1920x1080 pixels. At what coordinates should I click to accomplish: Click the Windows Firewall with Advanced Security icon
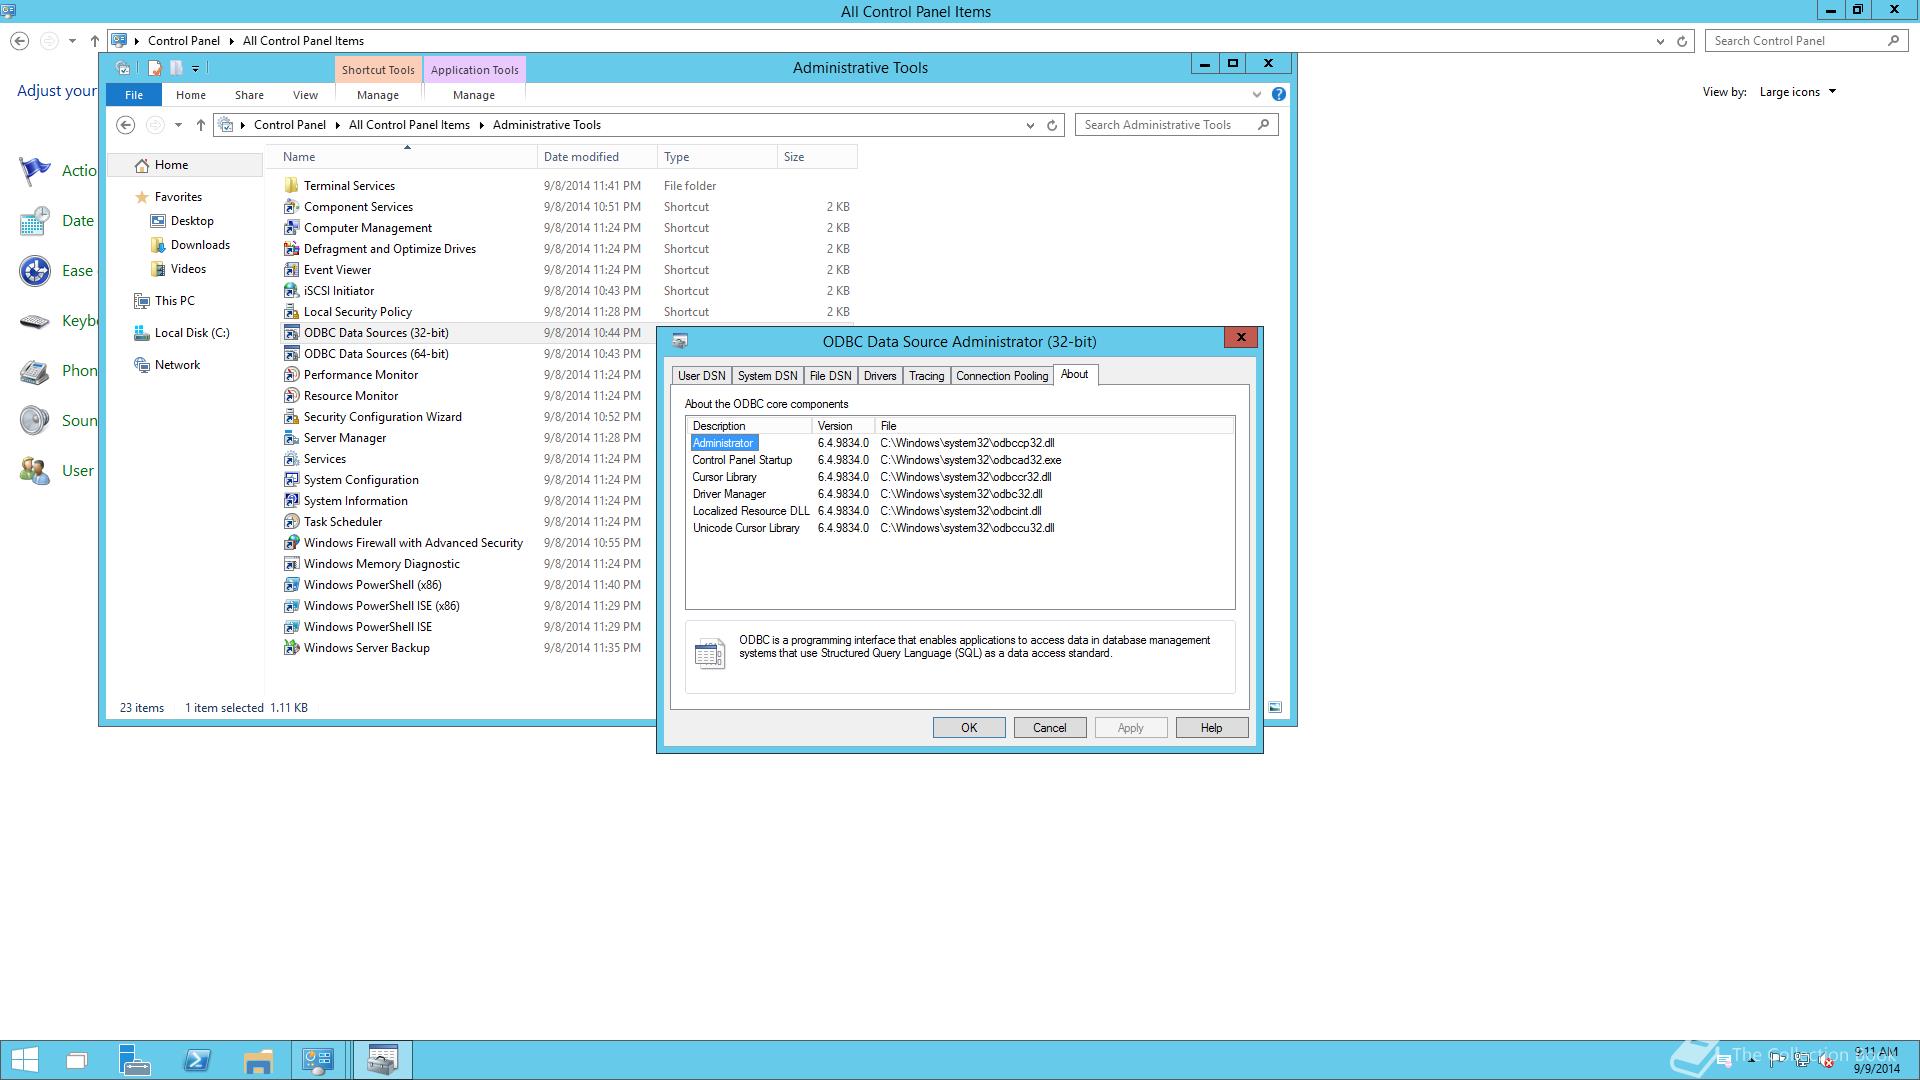point(291,543)
